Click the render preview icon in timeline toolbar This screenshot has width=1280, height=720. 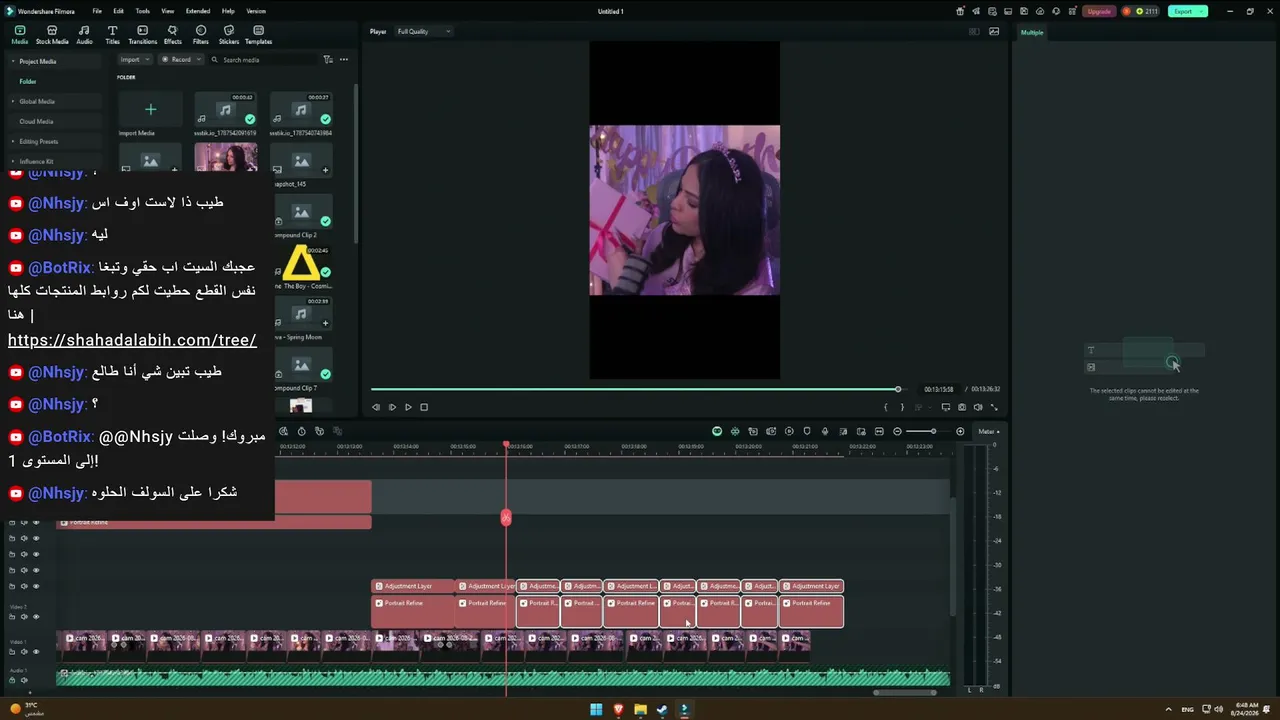pyautogui.click(x=788, y=431)
